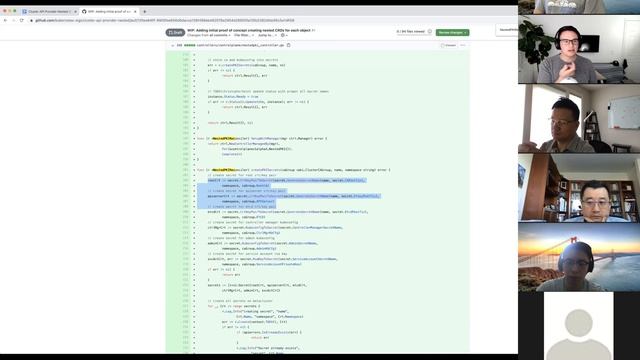
Task: Open the 'Changes from all commits' dropdown
Action: pos(209,36)
